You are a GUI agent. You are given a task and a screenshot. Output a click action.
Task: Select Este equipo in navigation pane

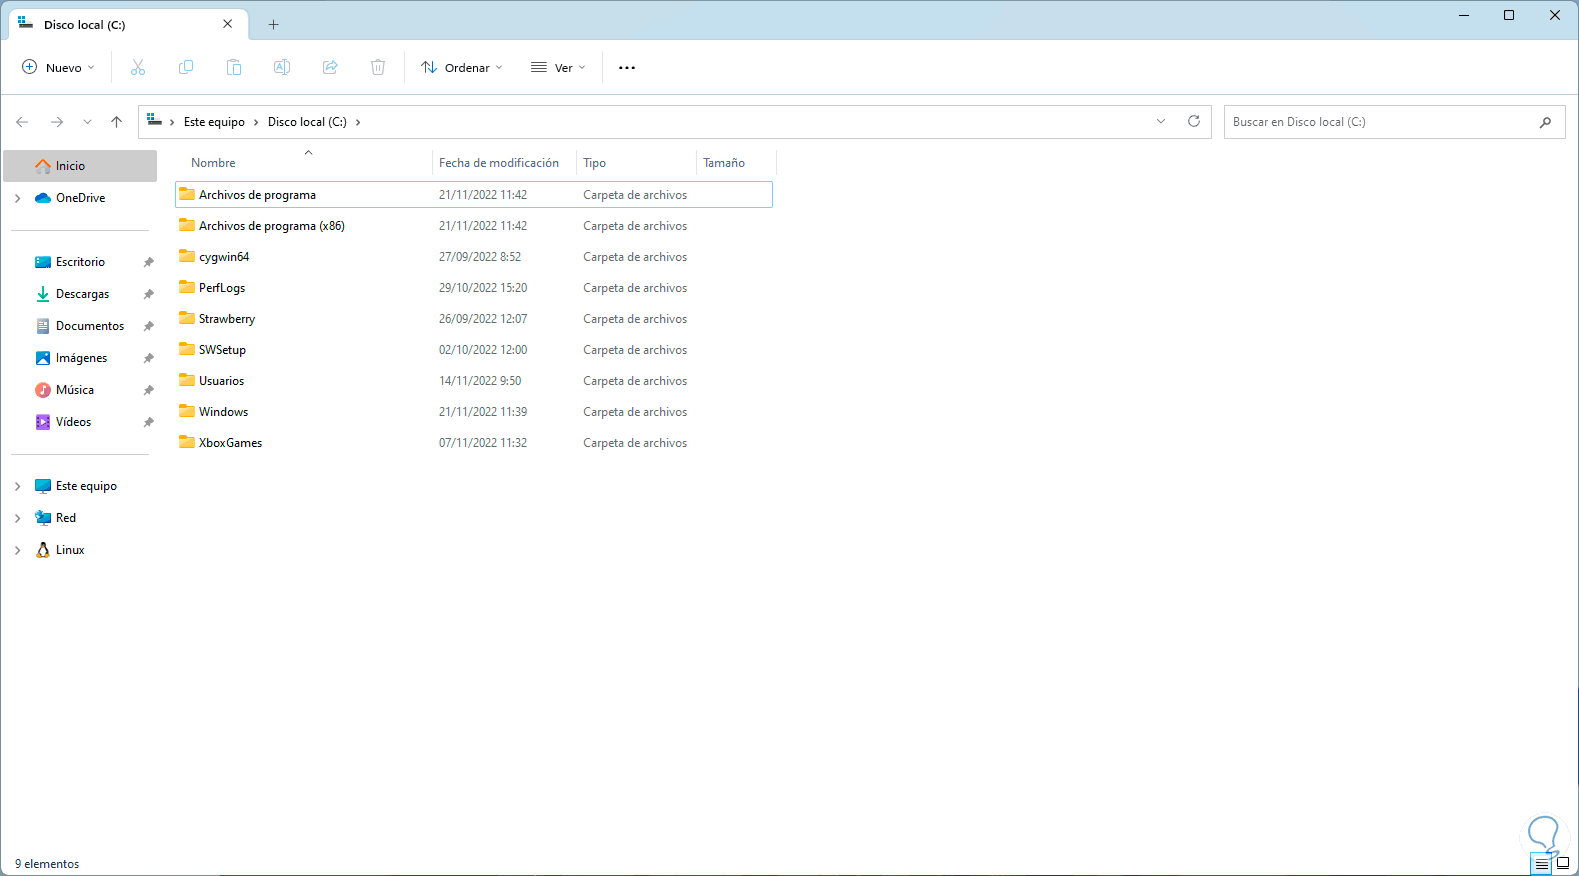[x=86, y=486]
